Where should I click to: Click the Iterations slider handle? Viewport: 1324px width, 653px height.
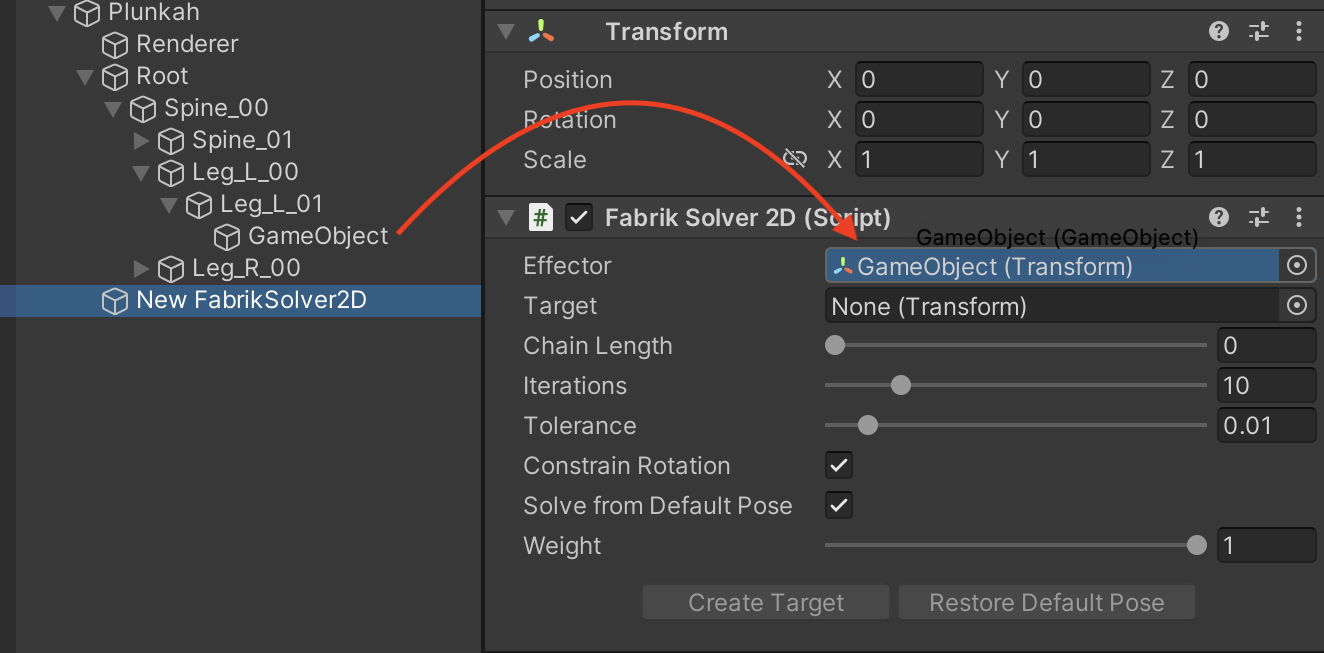point(900,386)
